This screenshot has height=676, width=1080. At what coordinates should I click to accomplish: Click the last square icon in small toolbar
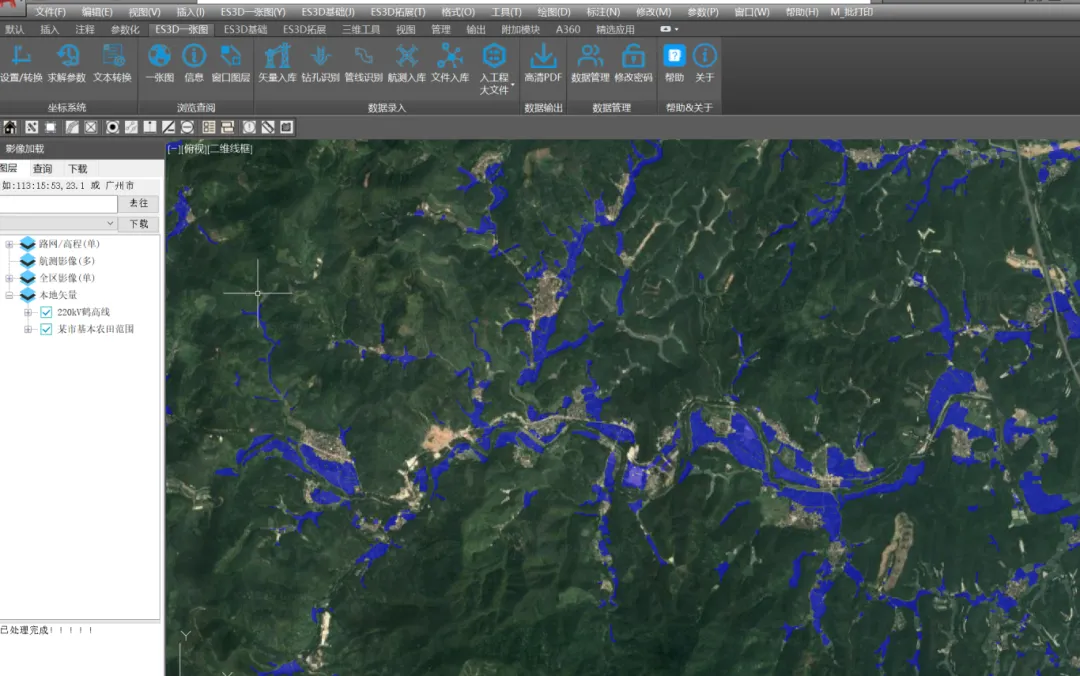pos(287,127)
